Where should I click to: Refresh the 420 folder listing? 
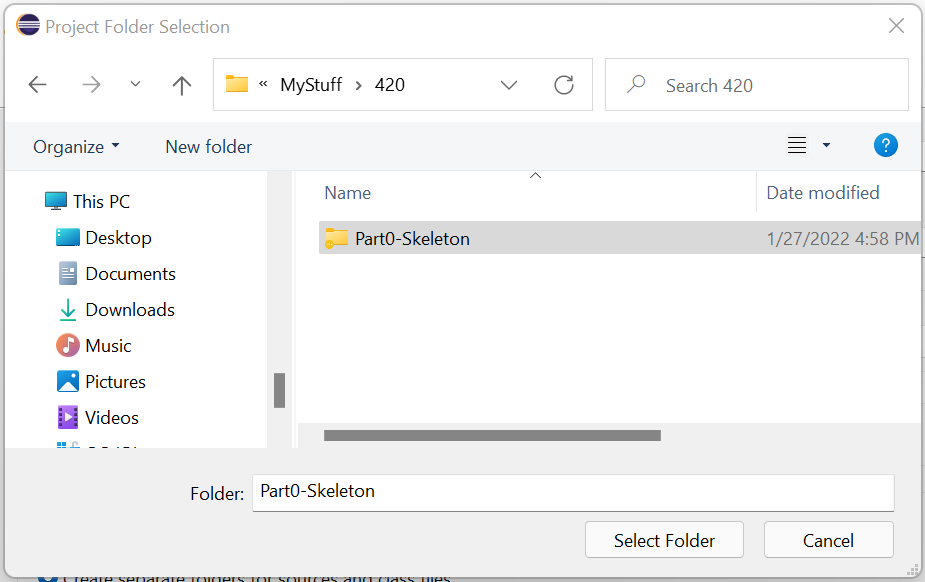coord(564,85)
